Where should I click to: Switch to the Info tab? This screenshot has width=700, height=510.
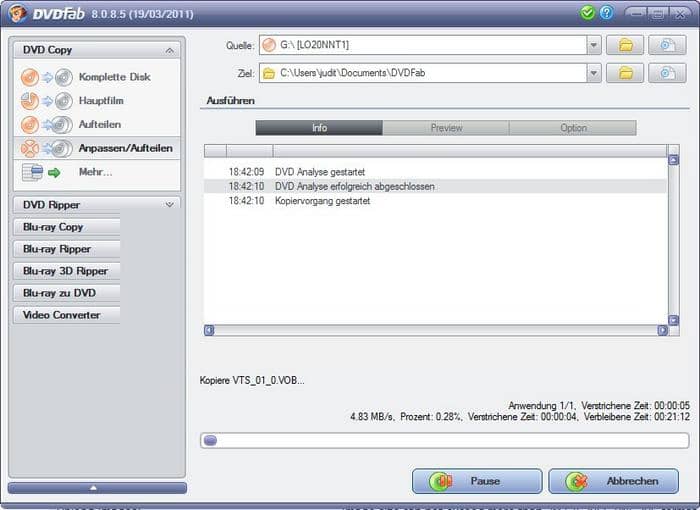click(319, 128)
